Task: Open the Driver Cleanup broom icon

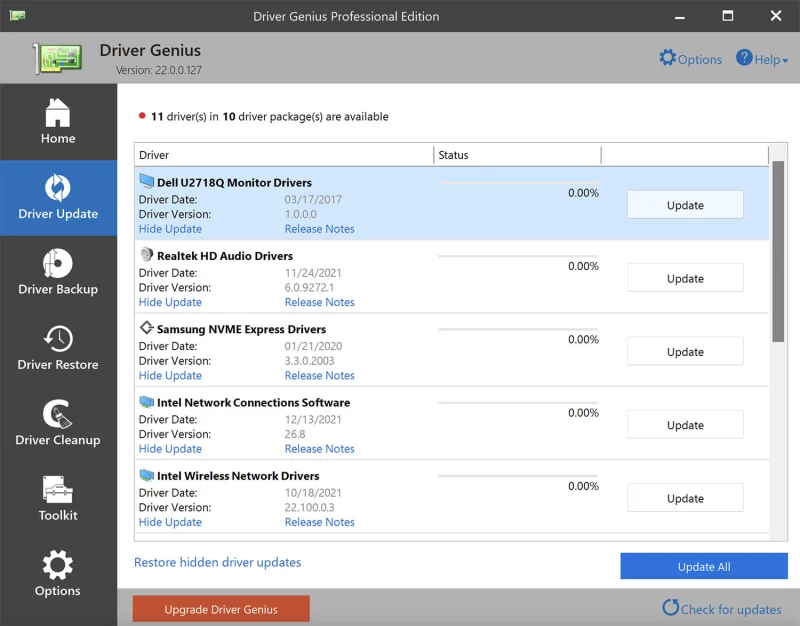Action: 58,414
